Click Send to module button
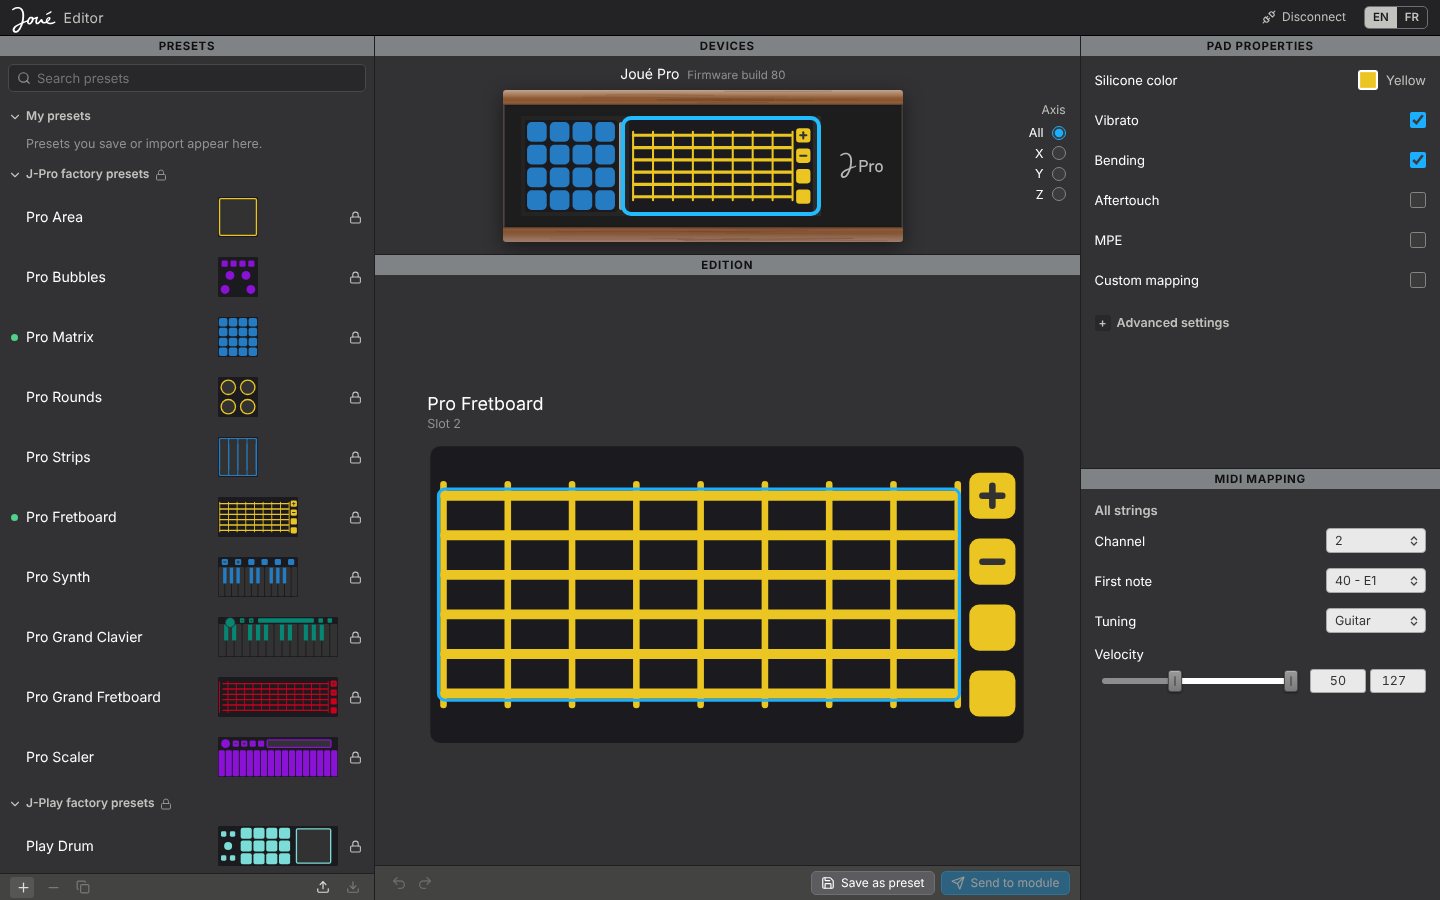The height and width of the screenshot is (900, 1440). [1005, 883]
